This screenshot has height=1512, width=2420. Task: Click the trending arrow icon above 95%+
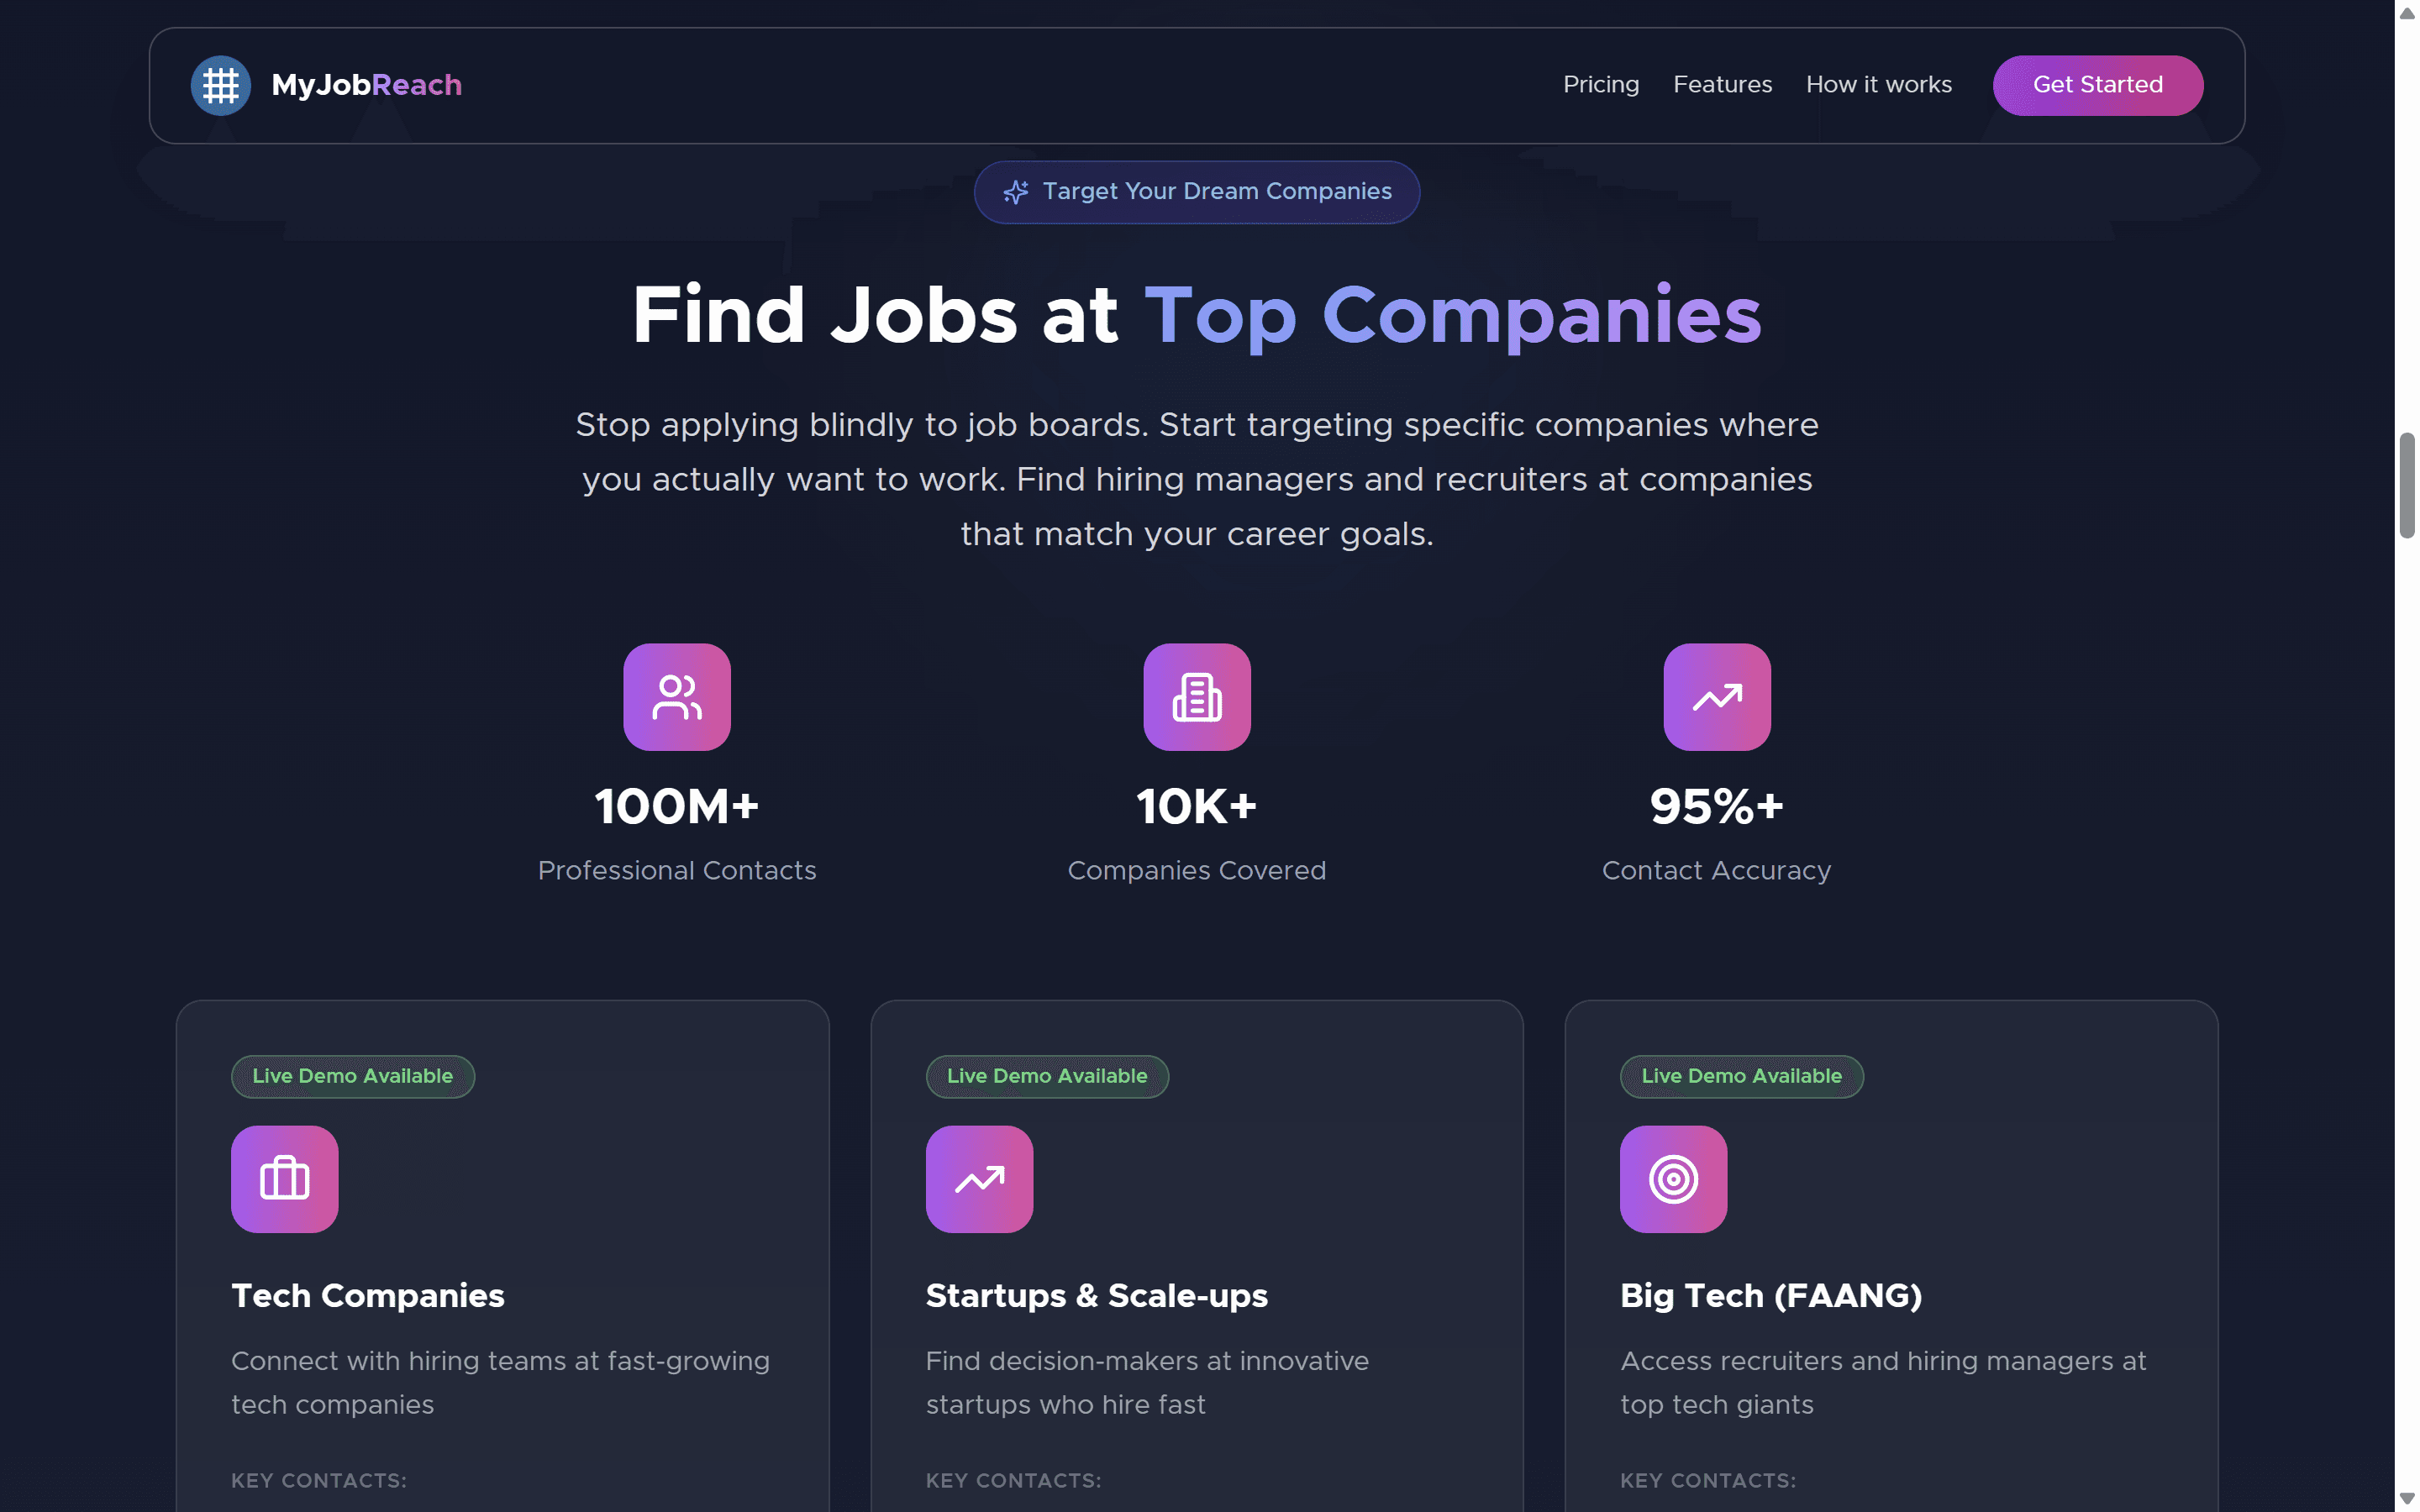pos(1717,697)
